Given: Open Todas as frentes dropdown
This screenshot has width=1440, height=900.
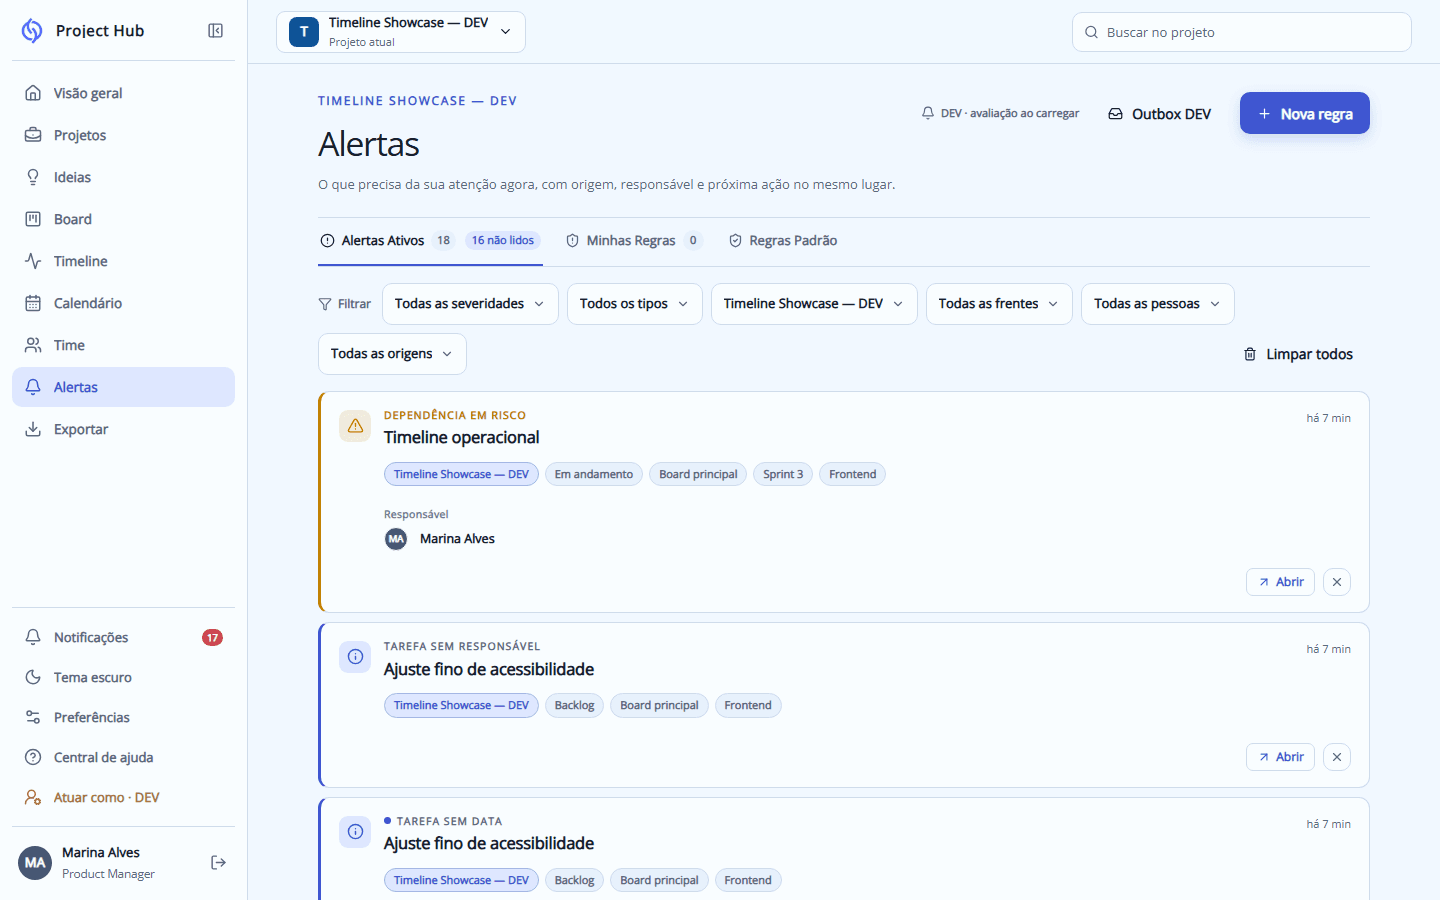Looking at the screenshot, I should [999, 304].
